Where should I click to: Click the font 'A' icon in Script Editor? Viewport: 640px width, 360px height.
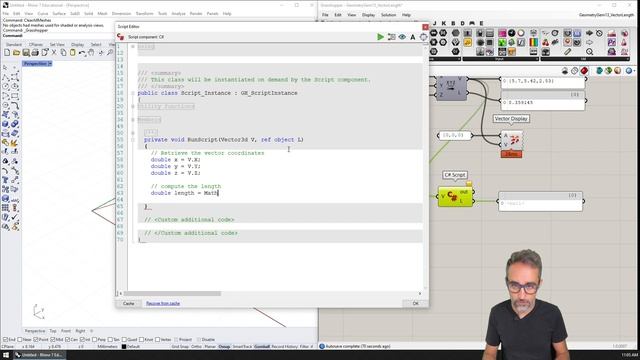tap(413, 37)
